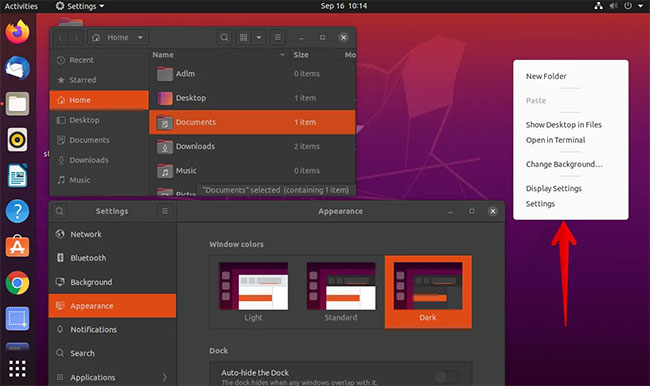Click Settings in the desktop context menu
The image size is (650, 386).
[540, 204]
